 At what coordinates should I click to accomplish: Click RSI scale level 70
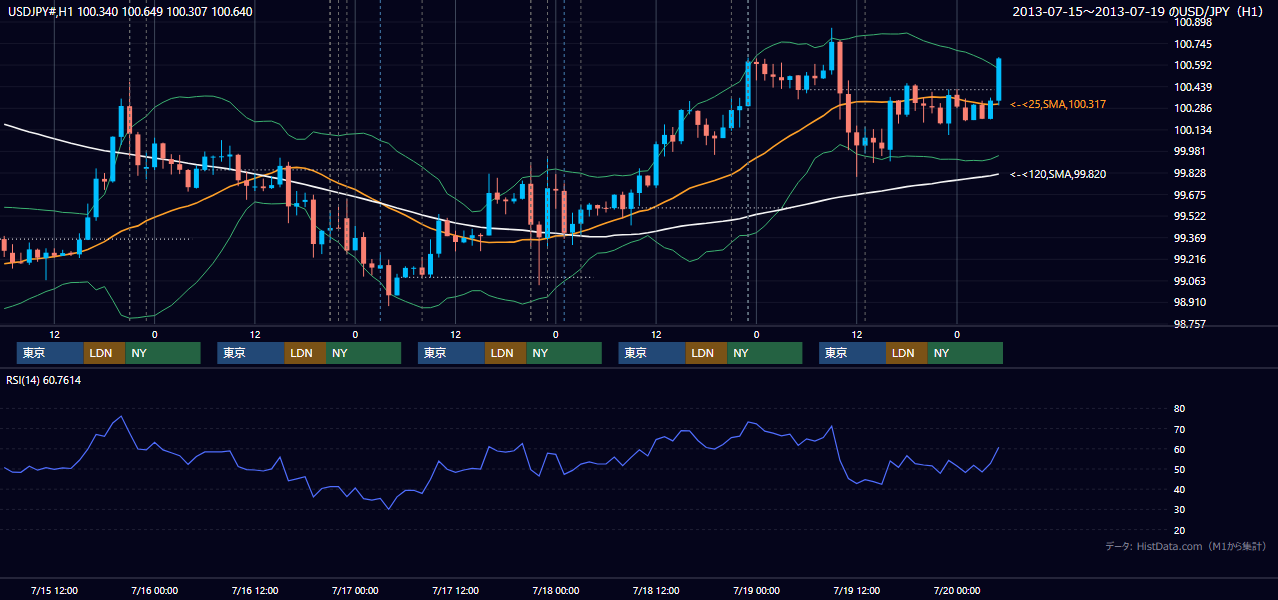click(1180, 429)
